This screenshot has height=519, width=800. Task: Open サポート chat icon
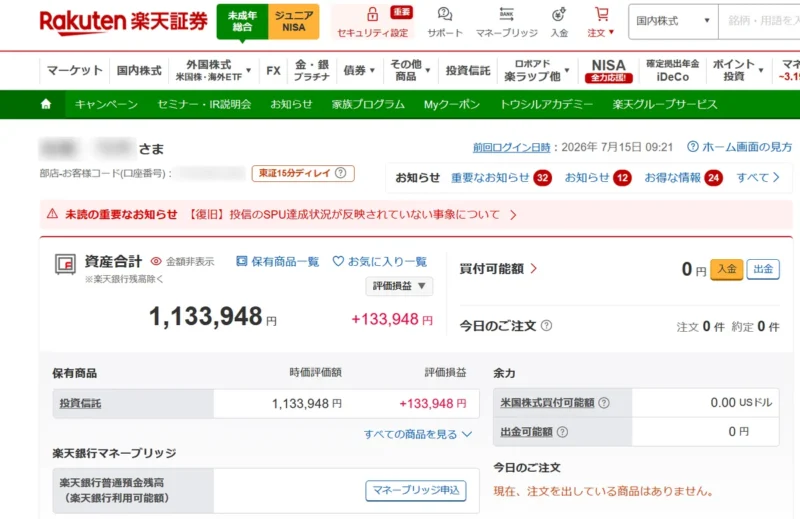pos(445,14)
